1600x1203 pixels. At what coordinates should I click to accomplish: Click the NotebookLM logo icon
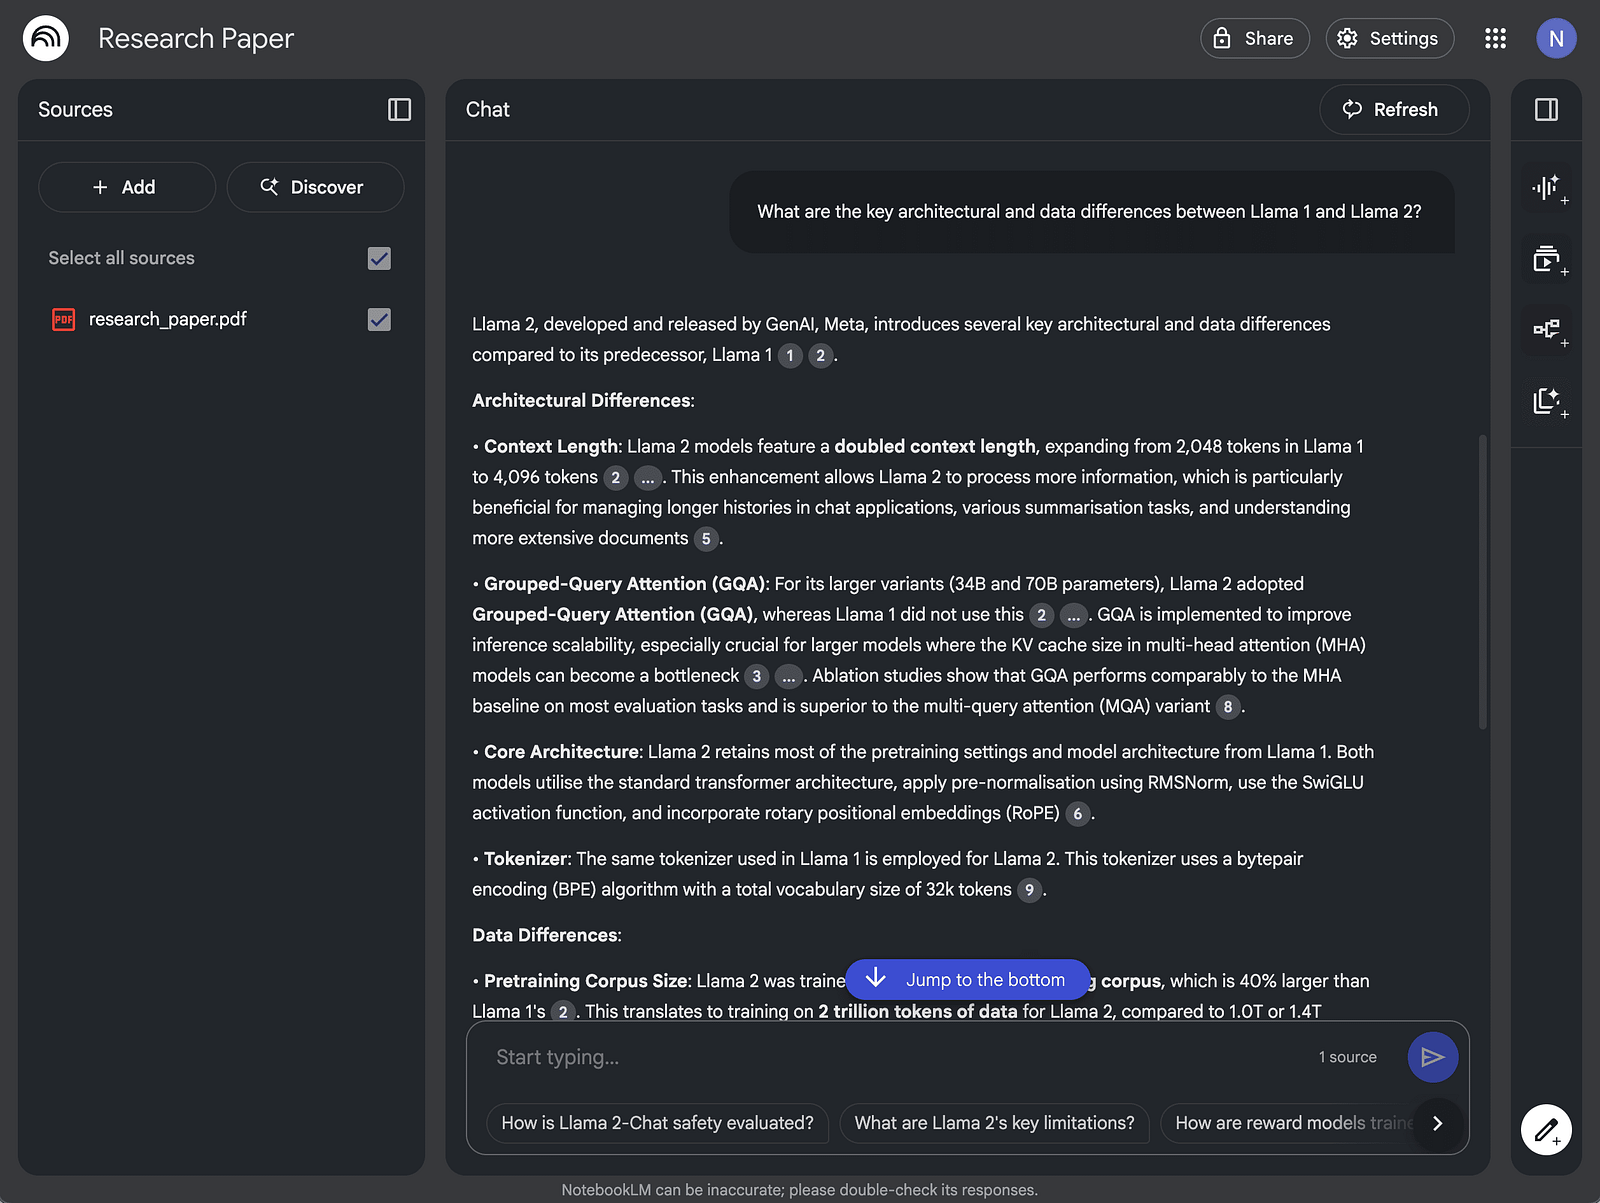point(46,38)
